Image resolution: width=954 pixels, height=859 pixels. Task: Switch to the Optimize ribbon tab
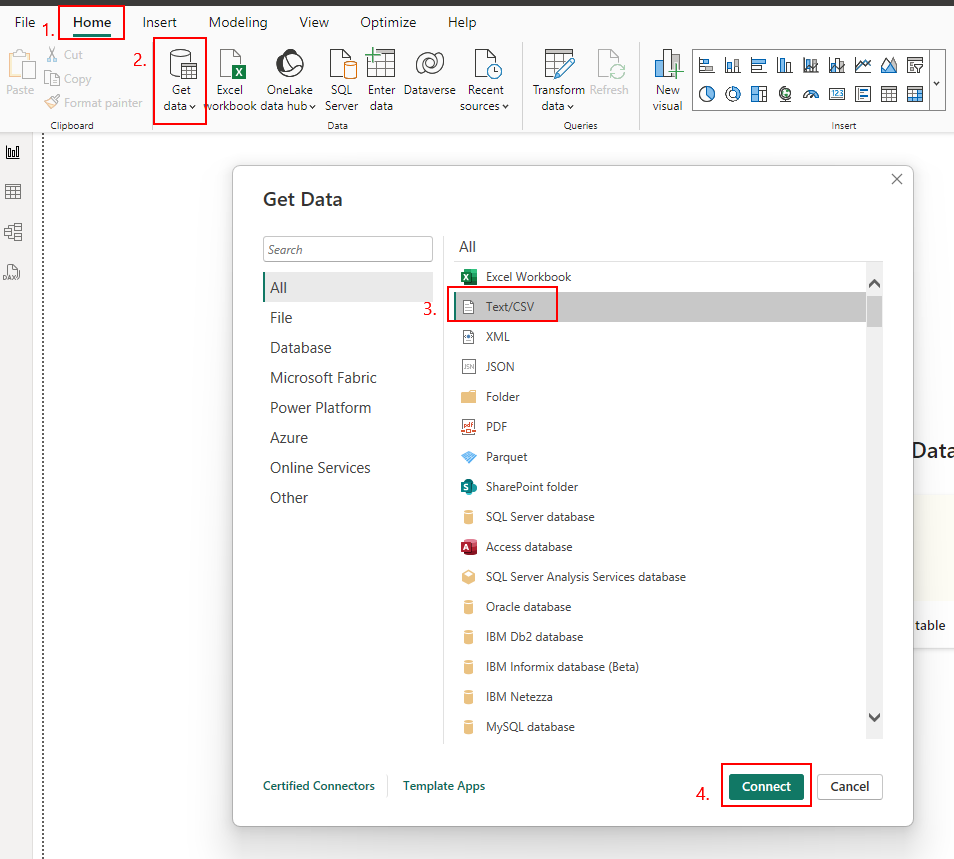pyautogui.click(x=388, y=23)
